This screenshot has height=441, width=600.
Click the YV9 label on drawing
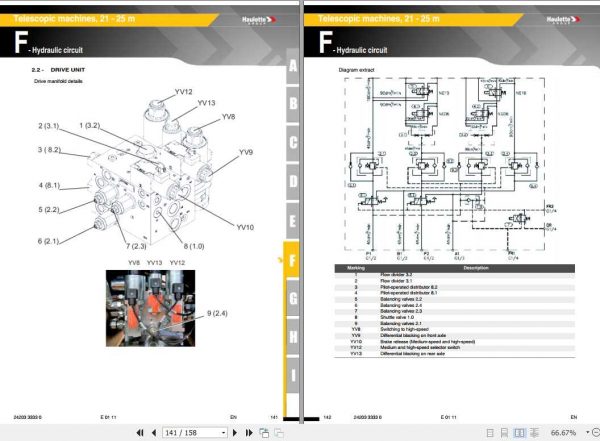(x=246, y=152)
